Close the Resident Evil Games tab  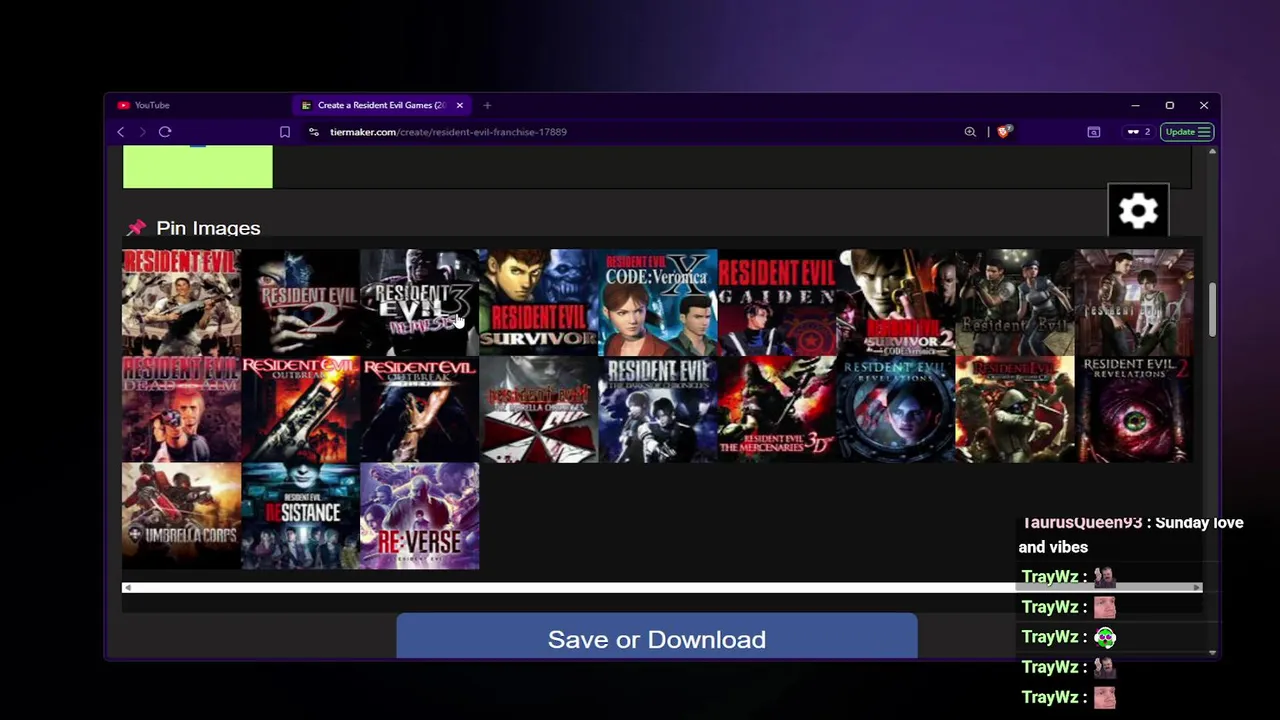[x=460, y=105]
